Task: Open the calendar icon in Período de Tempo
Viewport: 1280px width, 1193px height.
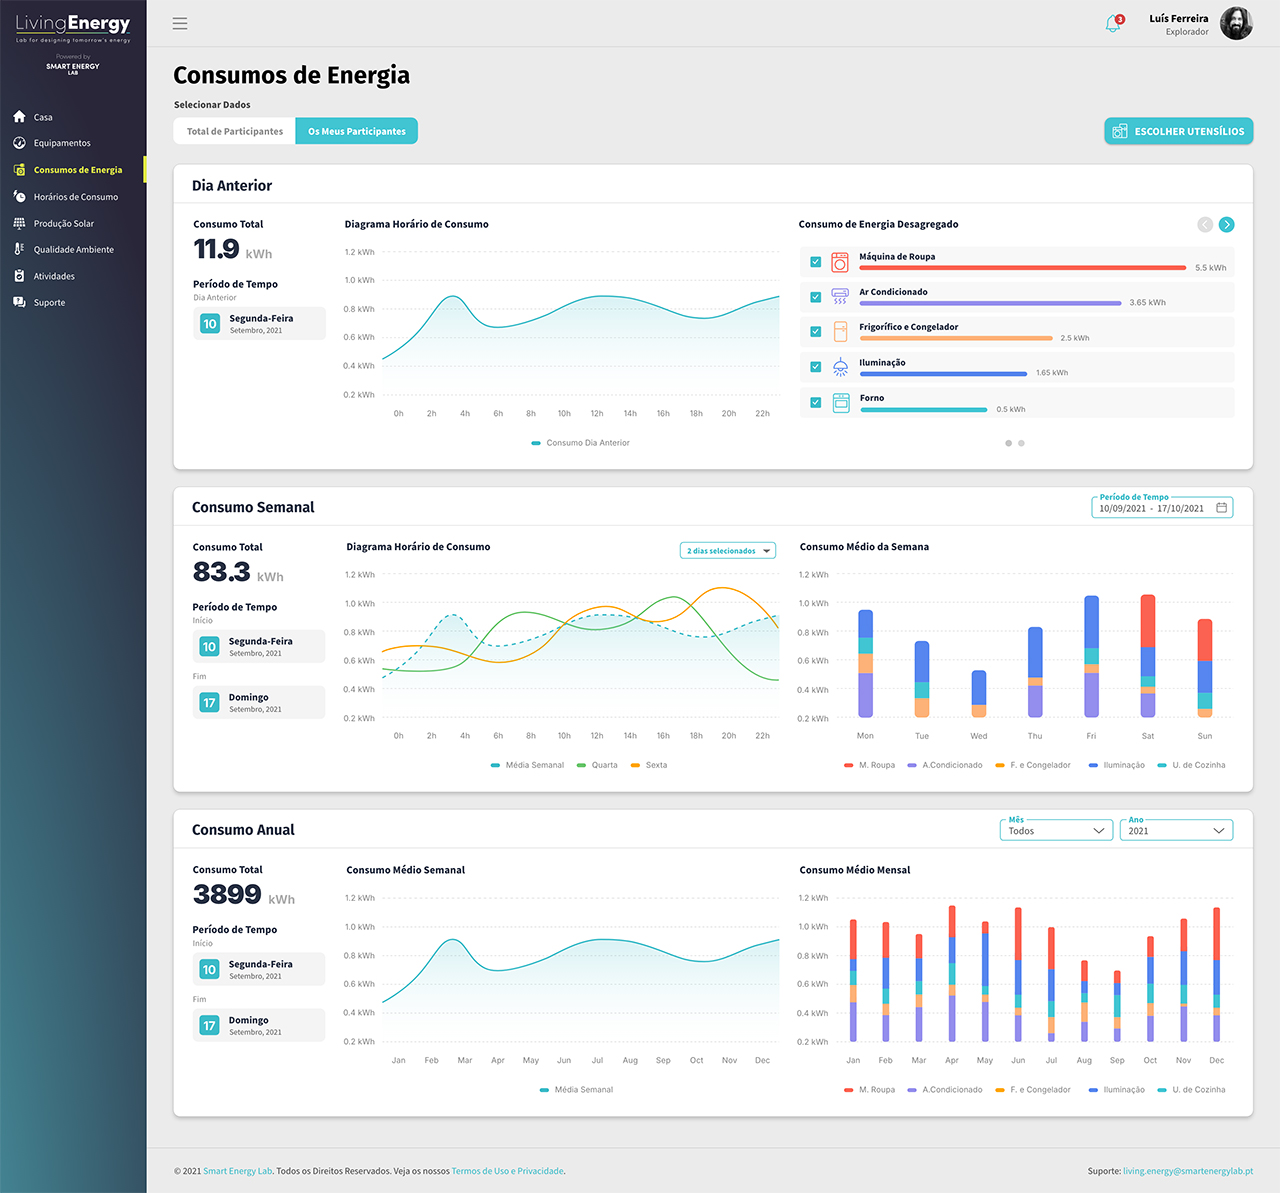Action: click(1221, 508)
